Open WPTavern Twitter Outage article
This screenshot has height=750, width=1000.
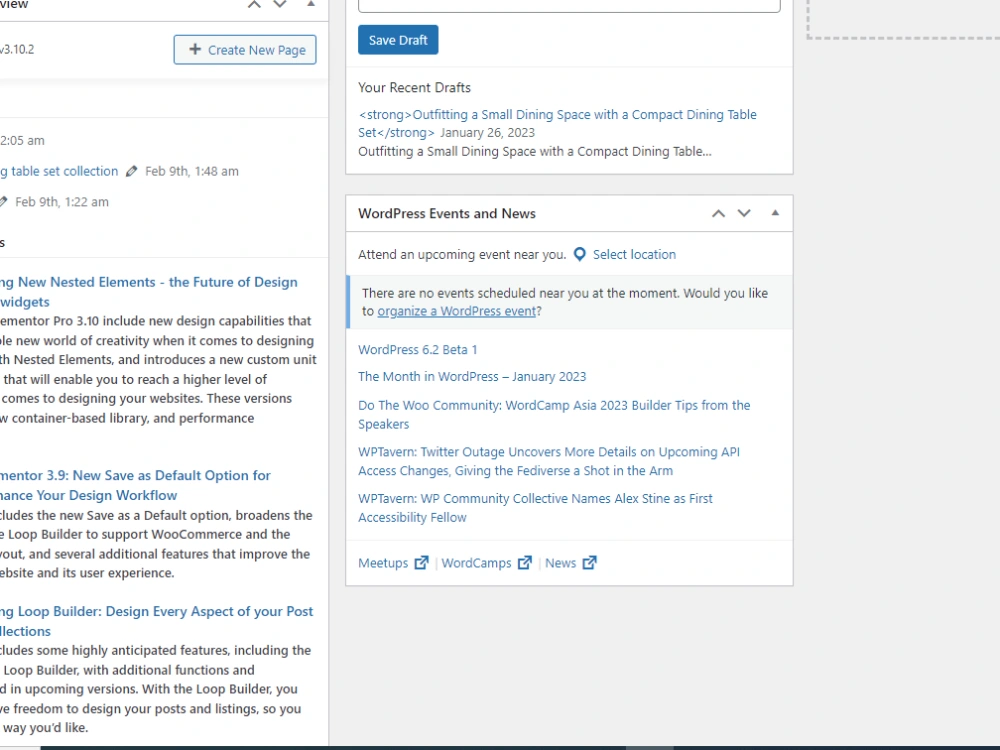548,461
